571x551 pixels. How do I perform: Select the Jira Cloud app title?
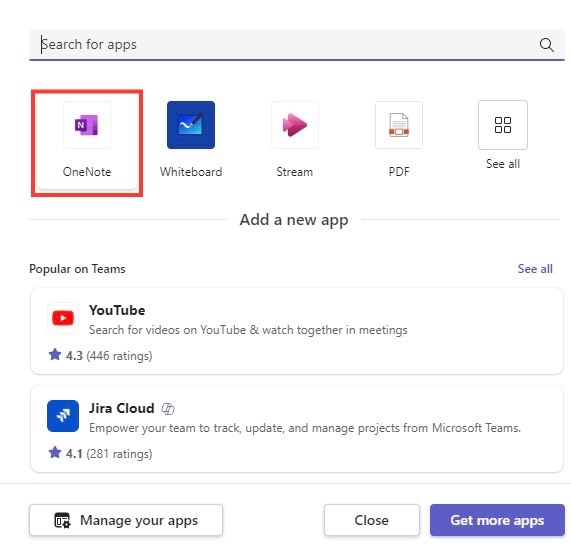pyautogui.click(x=122, y=408)
